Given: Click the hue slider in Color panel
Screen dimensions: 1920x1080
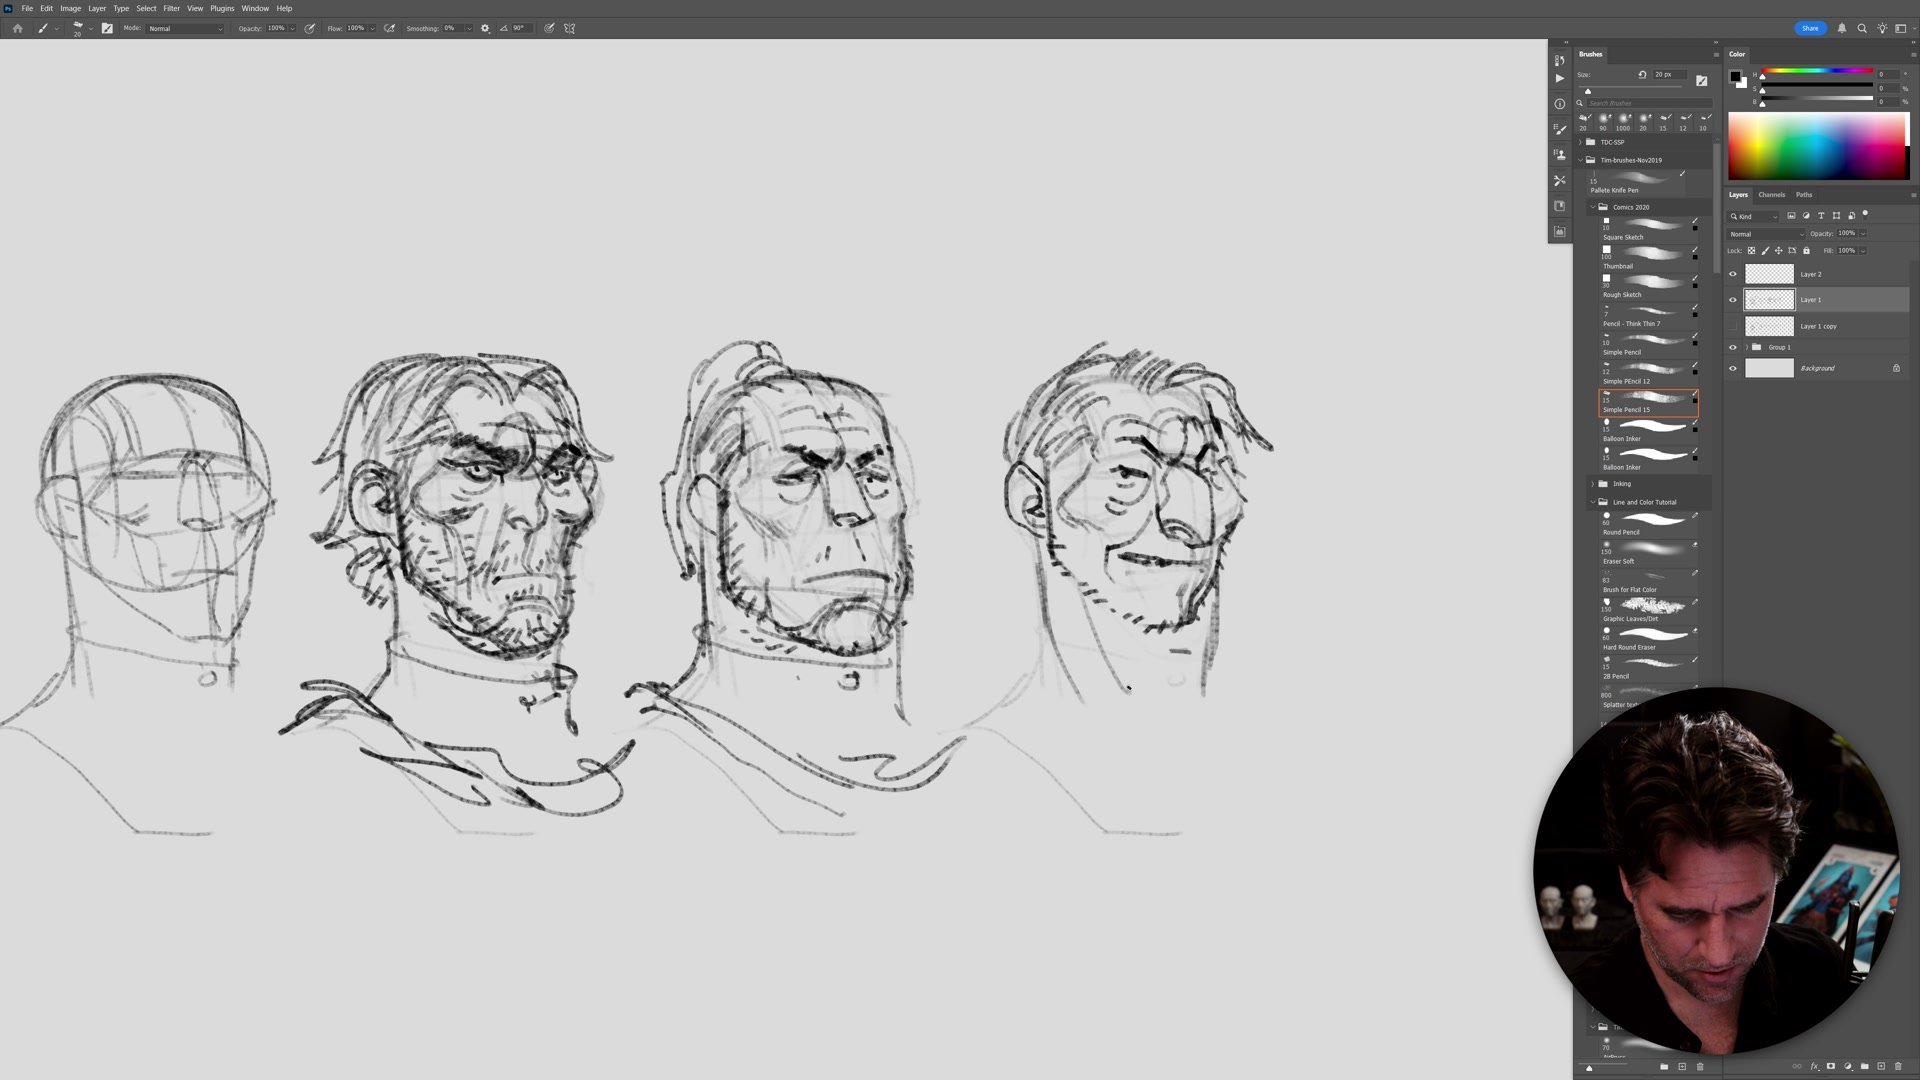Looking at the screenshot, I should (1816, 74).
